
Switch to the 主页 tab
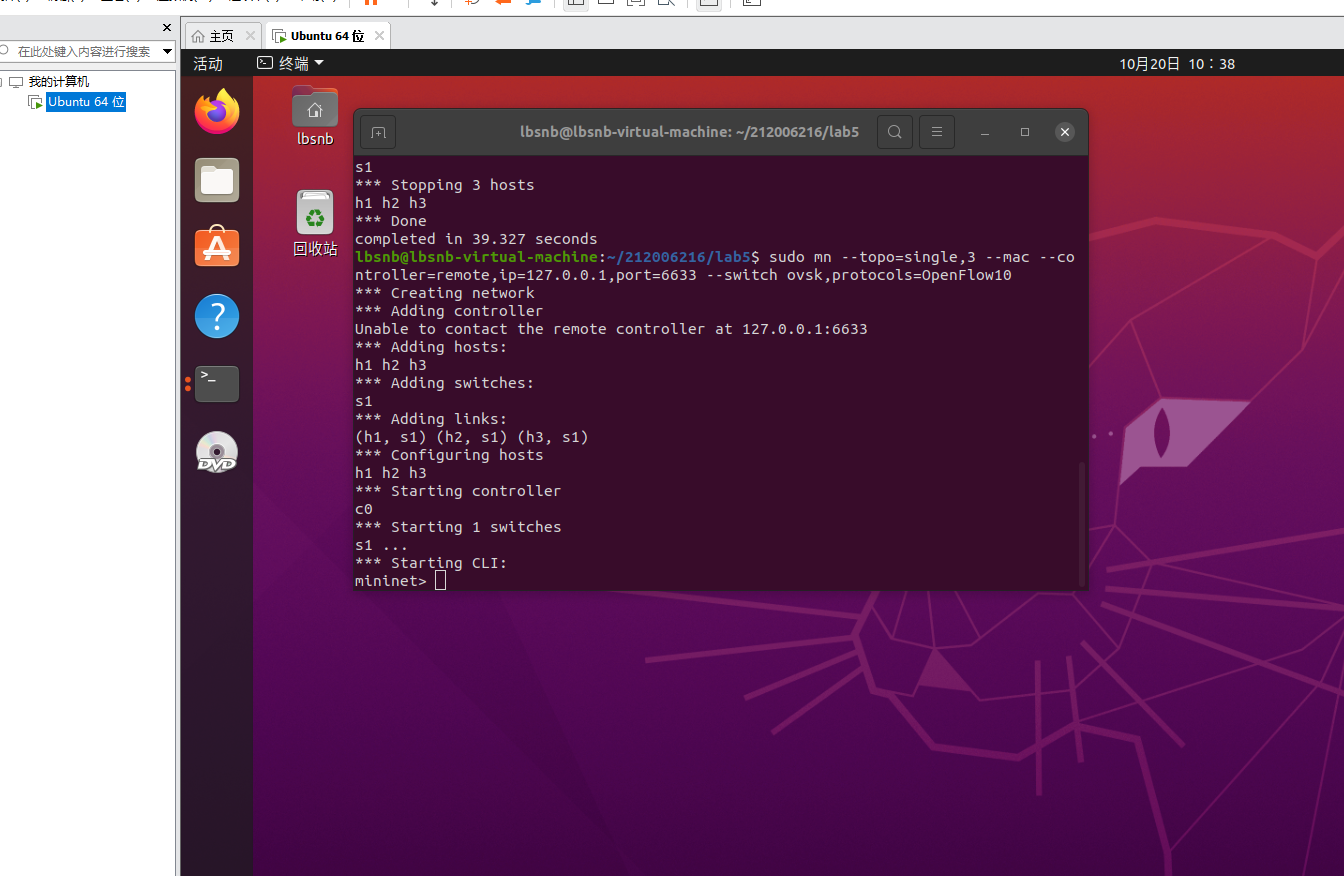[x=222, y=36]
